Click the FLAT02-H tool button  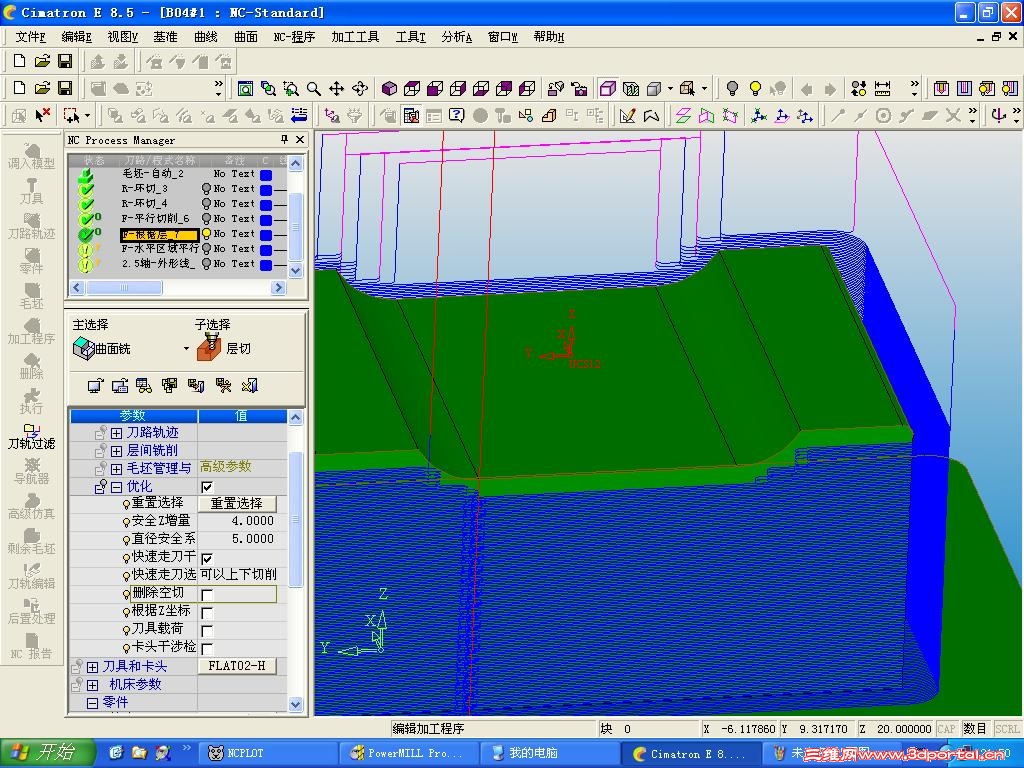tap(236, 666)
